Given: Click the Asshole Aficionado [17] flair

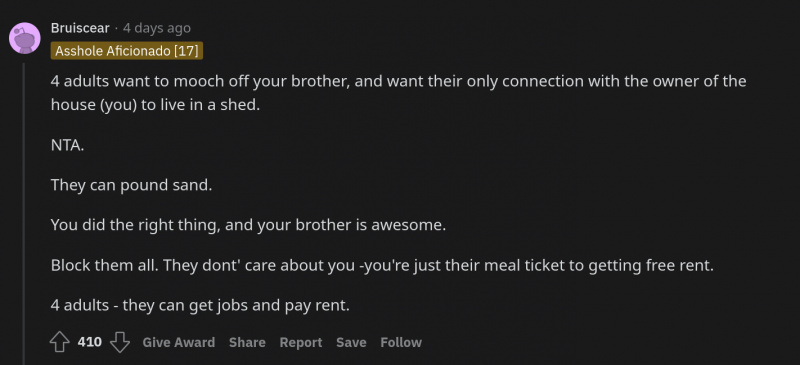Looking at the screenshot, I should pyautogui.click(x=127, y=51).
